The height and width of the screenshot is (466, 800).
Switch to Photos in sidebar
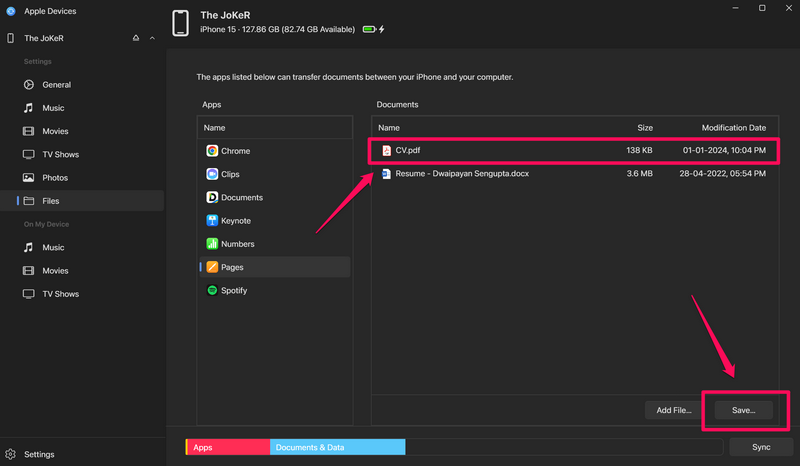click(x=55, y=178)
